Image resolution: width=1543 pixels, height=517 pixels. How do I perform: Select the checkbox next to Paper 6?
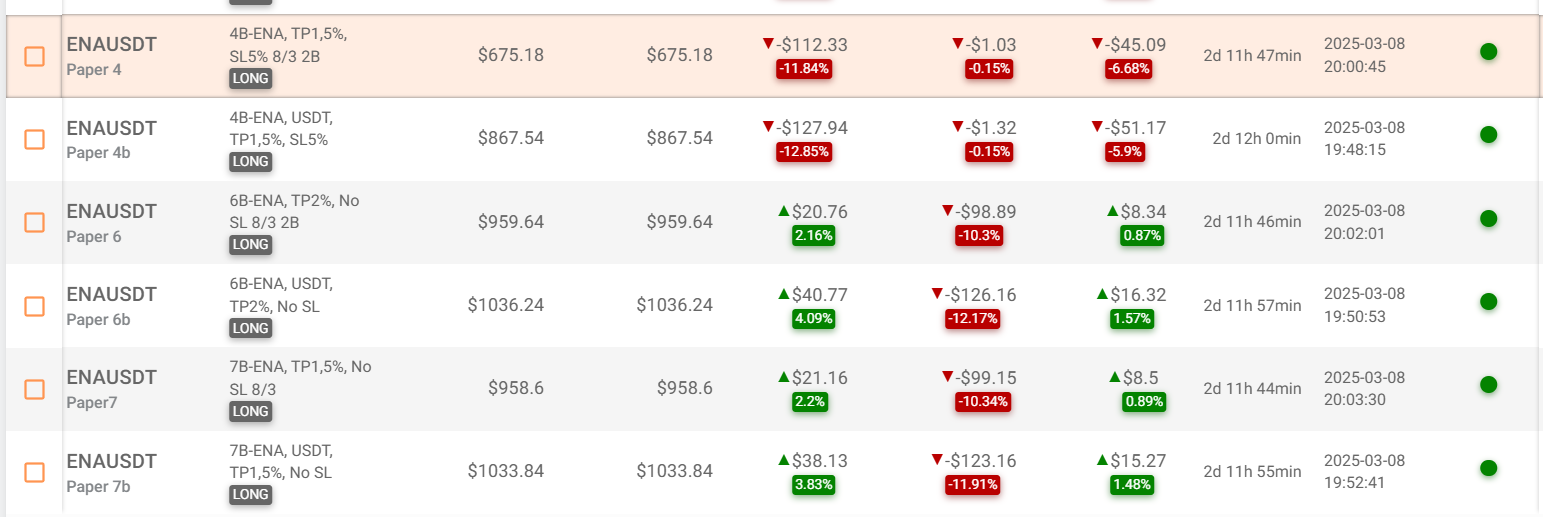[34, 222]
